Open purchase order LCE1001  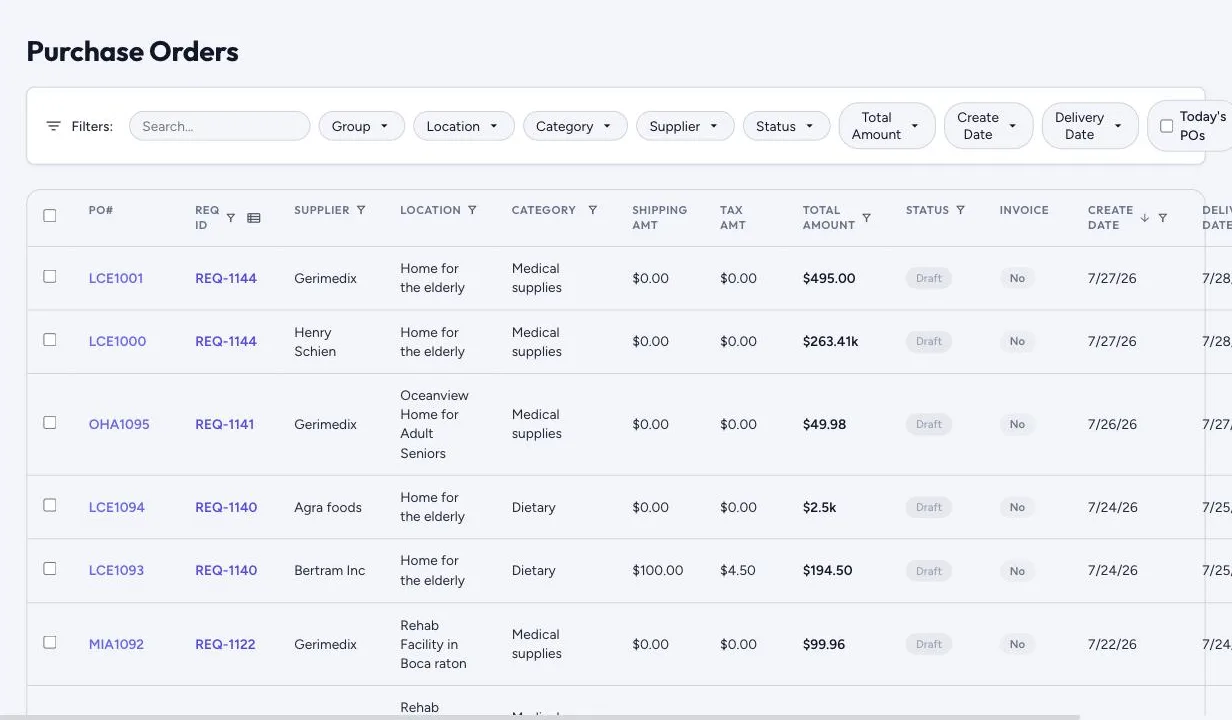click(x=116, y=278)
